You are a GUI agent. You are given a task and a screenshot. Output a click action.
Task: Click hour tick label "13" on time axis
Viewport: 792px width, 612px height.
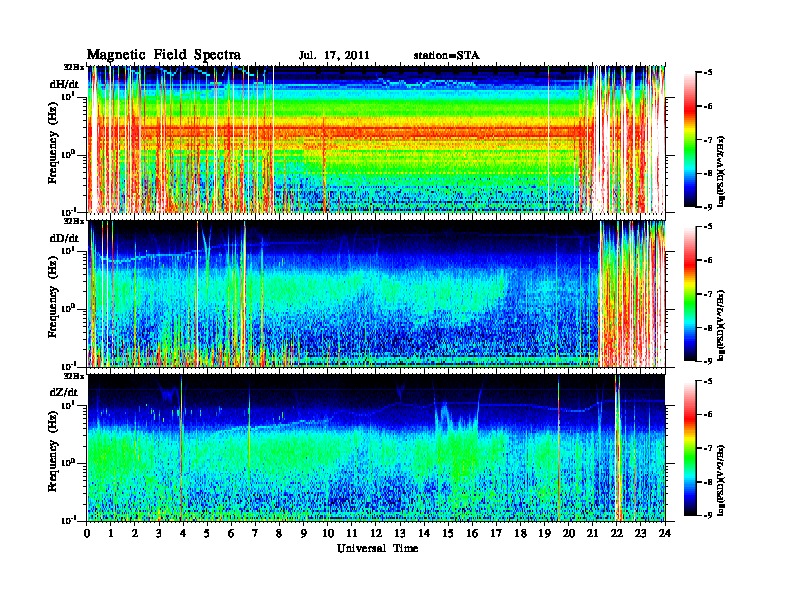(x=400, y=533)
